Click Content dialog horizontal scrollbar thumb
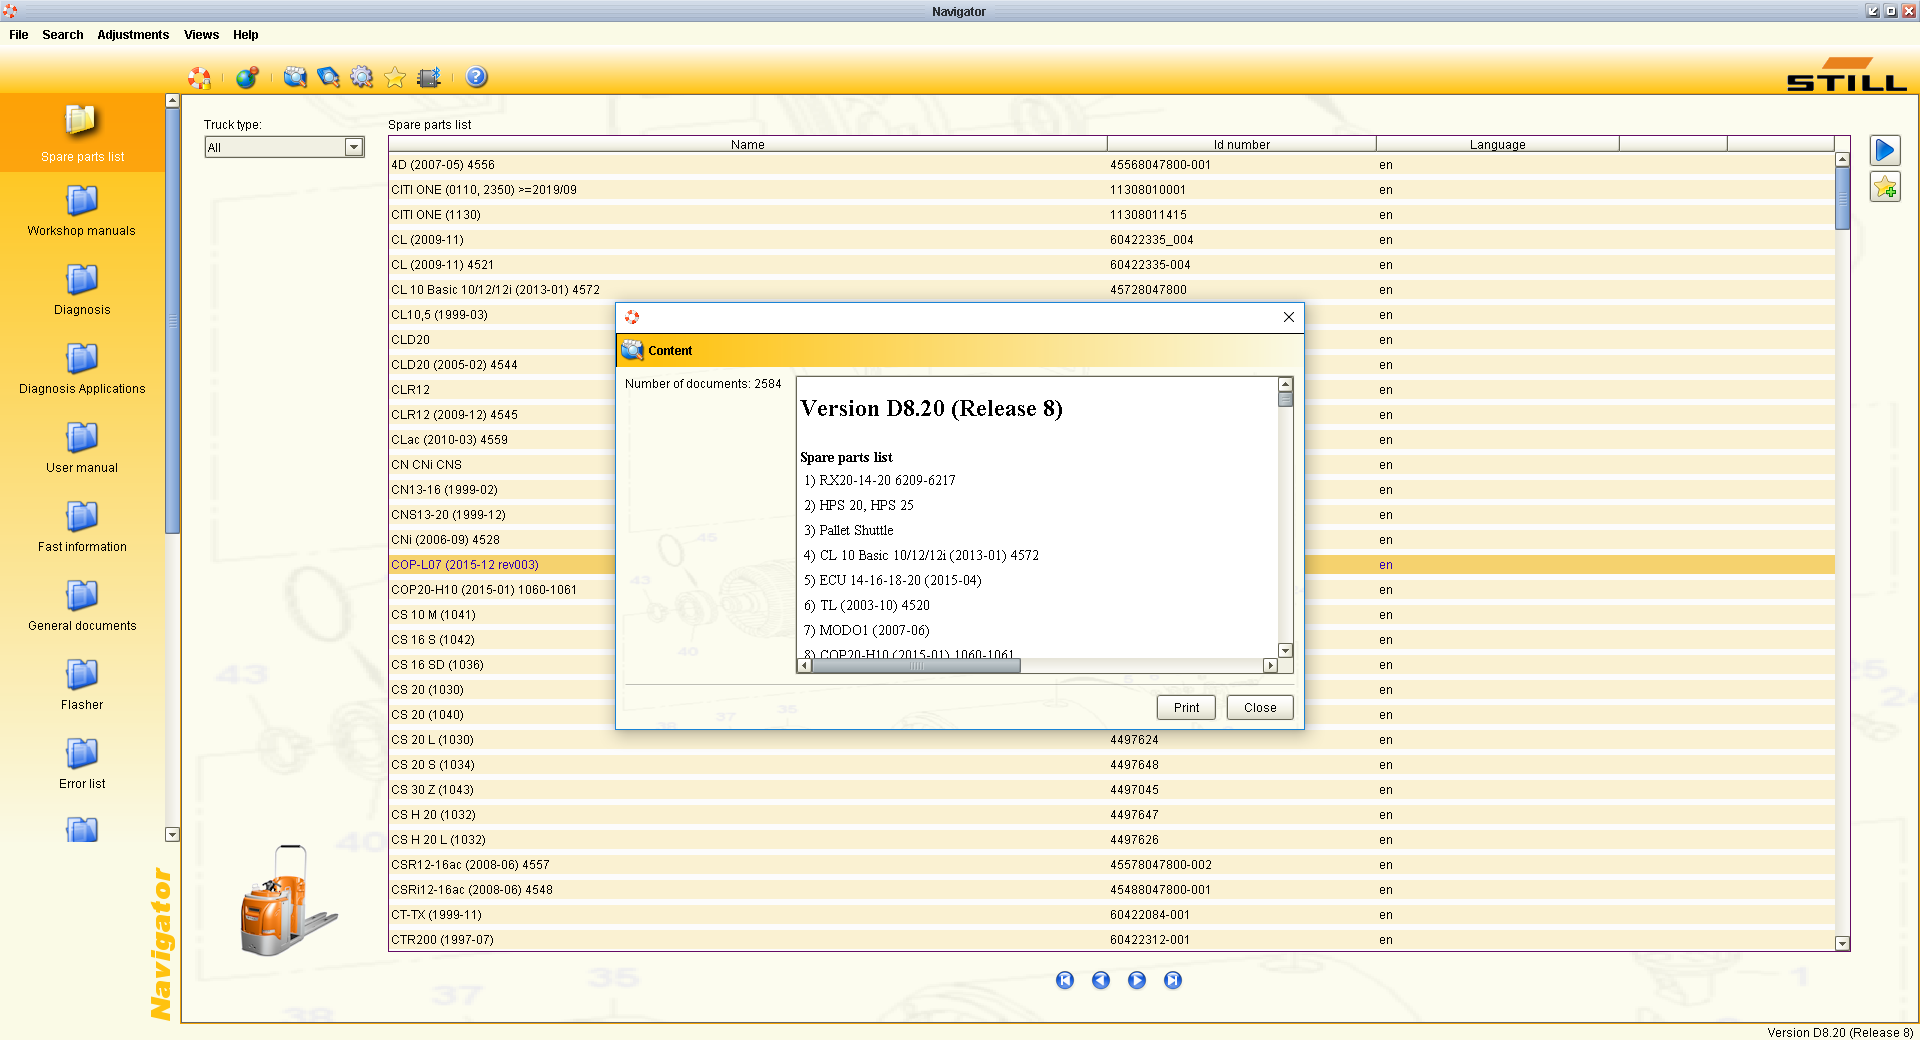Screen dimensions: 1920x1040 (916, 665)
